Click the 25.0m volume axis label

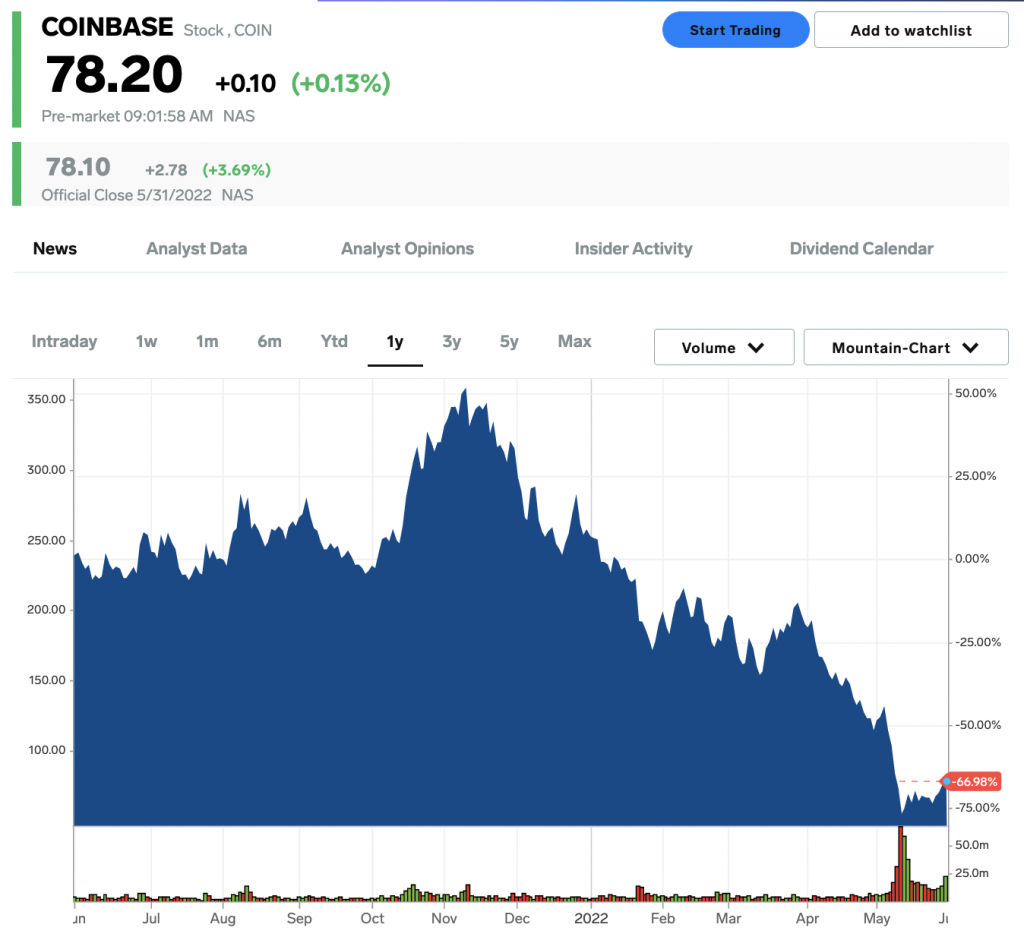coord(972,873)
